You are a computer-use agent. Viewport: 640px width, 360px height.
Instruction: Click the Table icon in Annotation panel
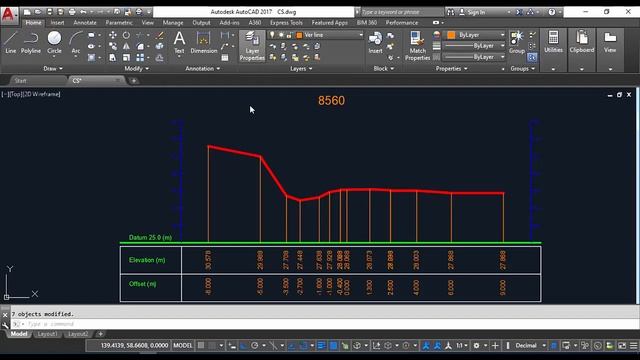pyautogui.click(x=225, y=58)
